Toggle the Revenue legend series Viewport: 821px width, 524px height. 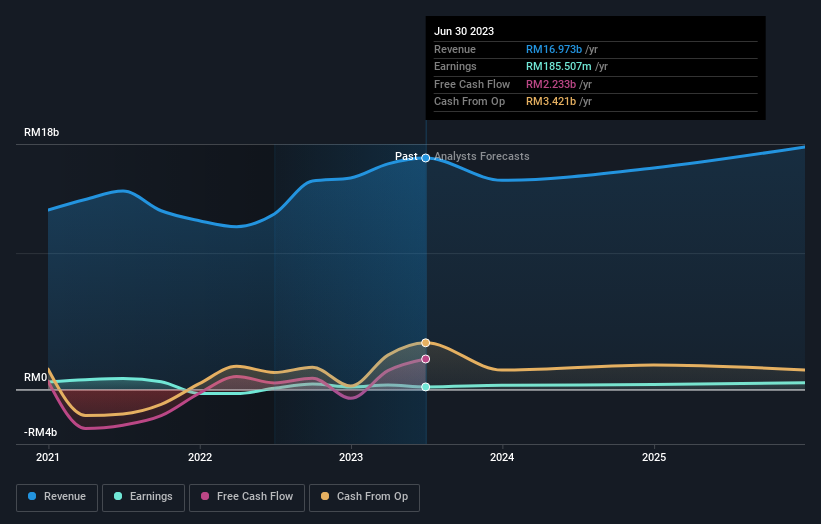coord(57,497)
